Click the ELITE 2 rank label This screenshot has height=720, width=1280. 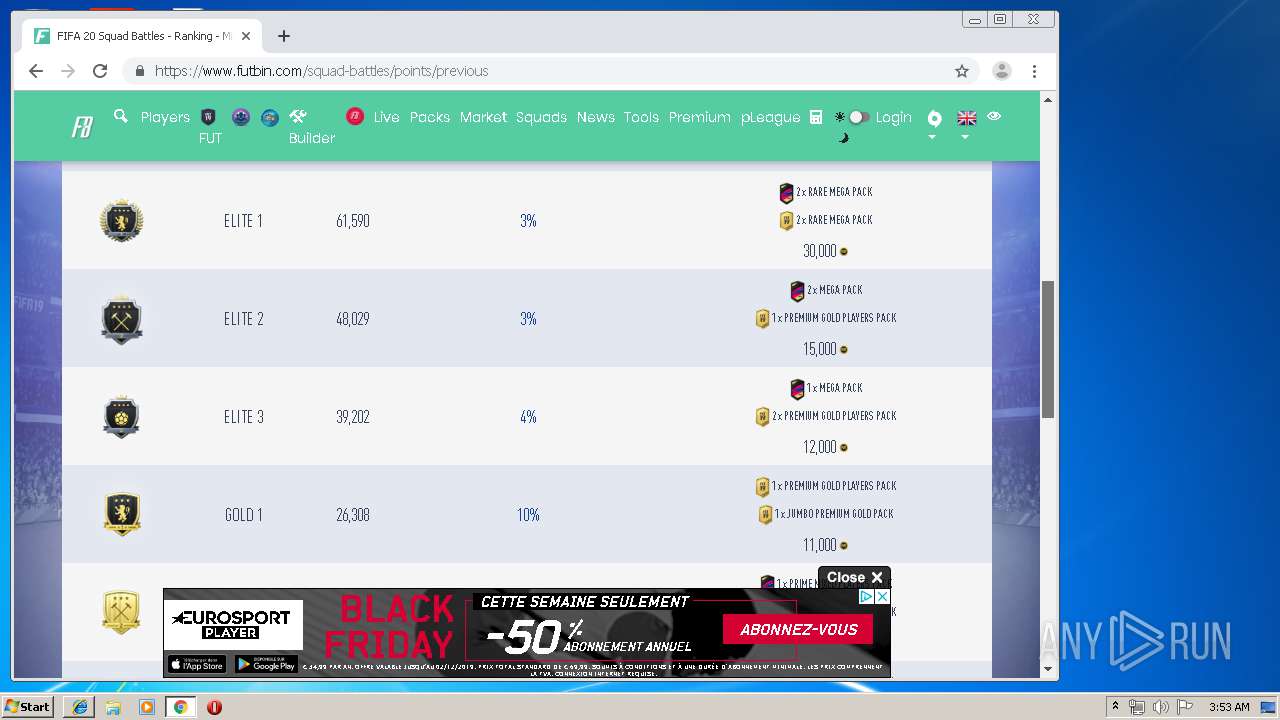(243, 319)
